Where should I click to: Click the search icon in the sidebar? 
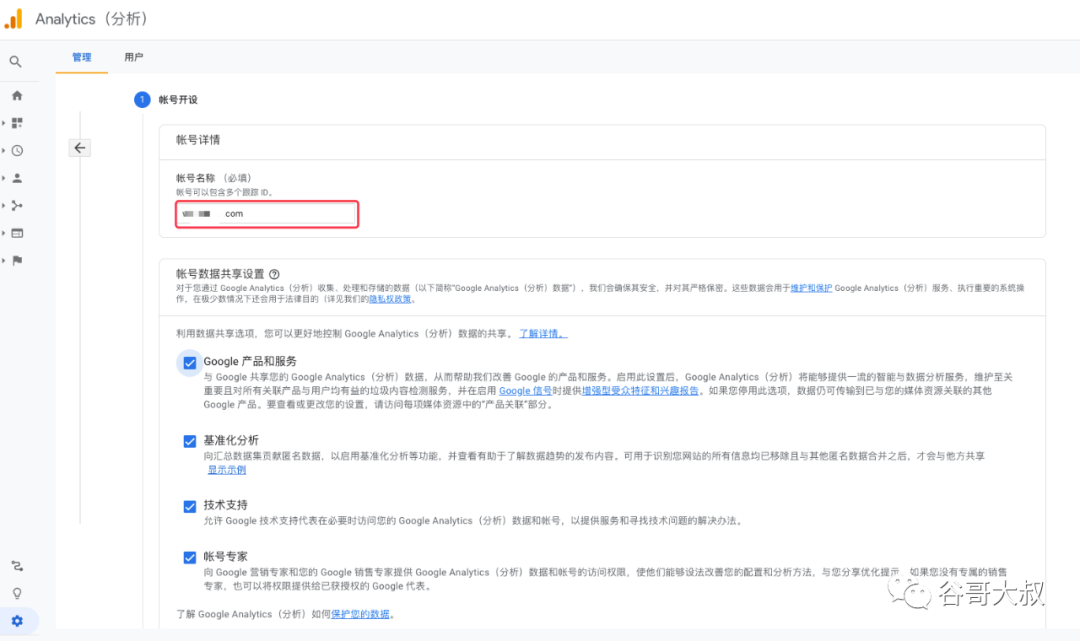pos(16,62)
